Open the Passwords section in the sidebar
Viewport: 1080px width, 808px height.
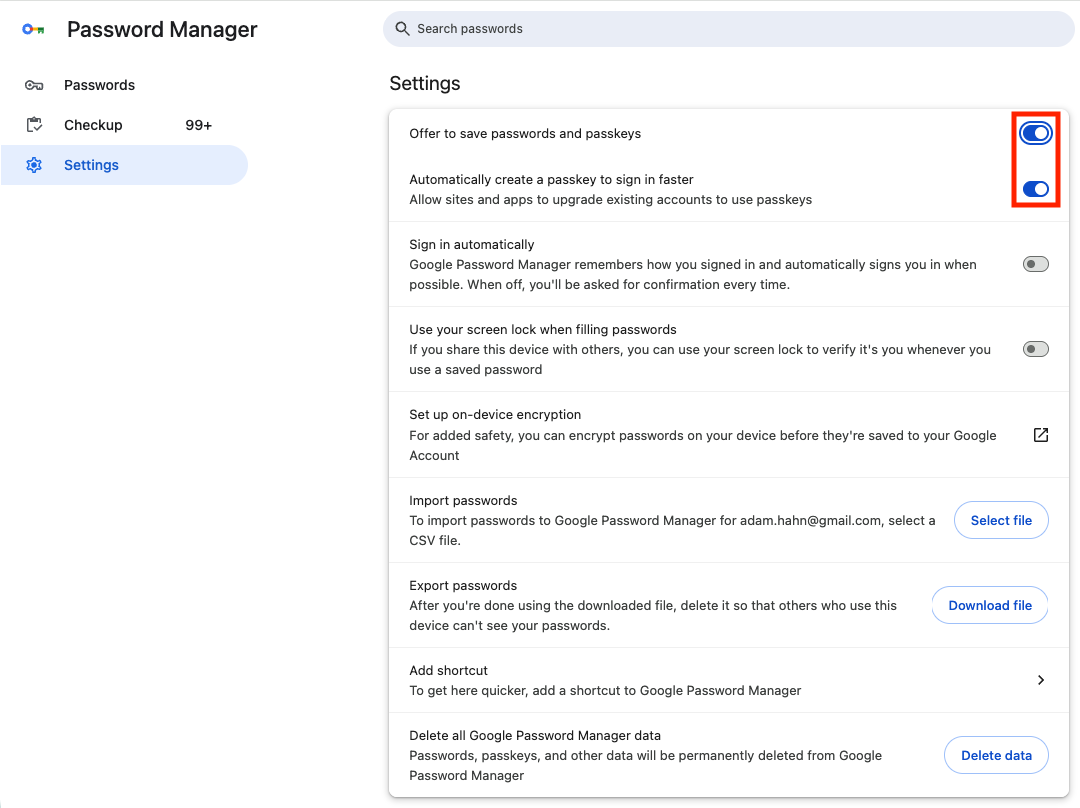[124, 85]
